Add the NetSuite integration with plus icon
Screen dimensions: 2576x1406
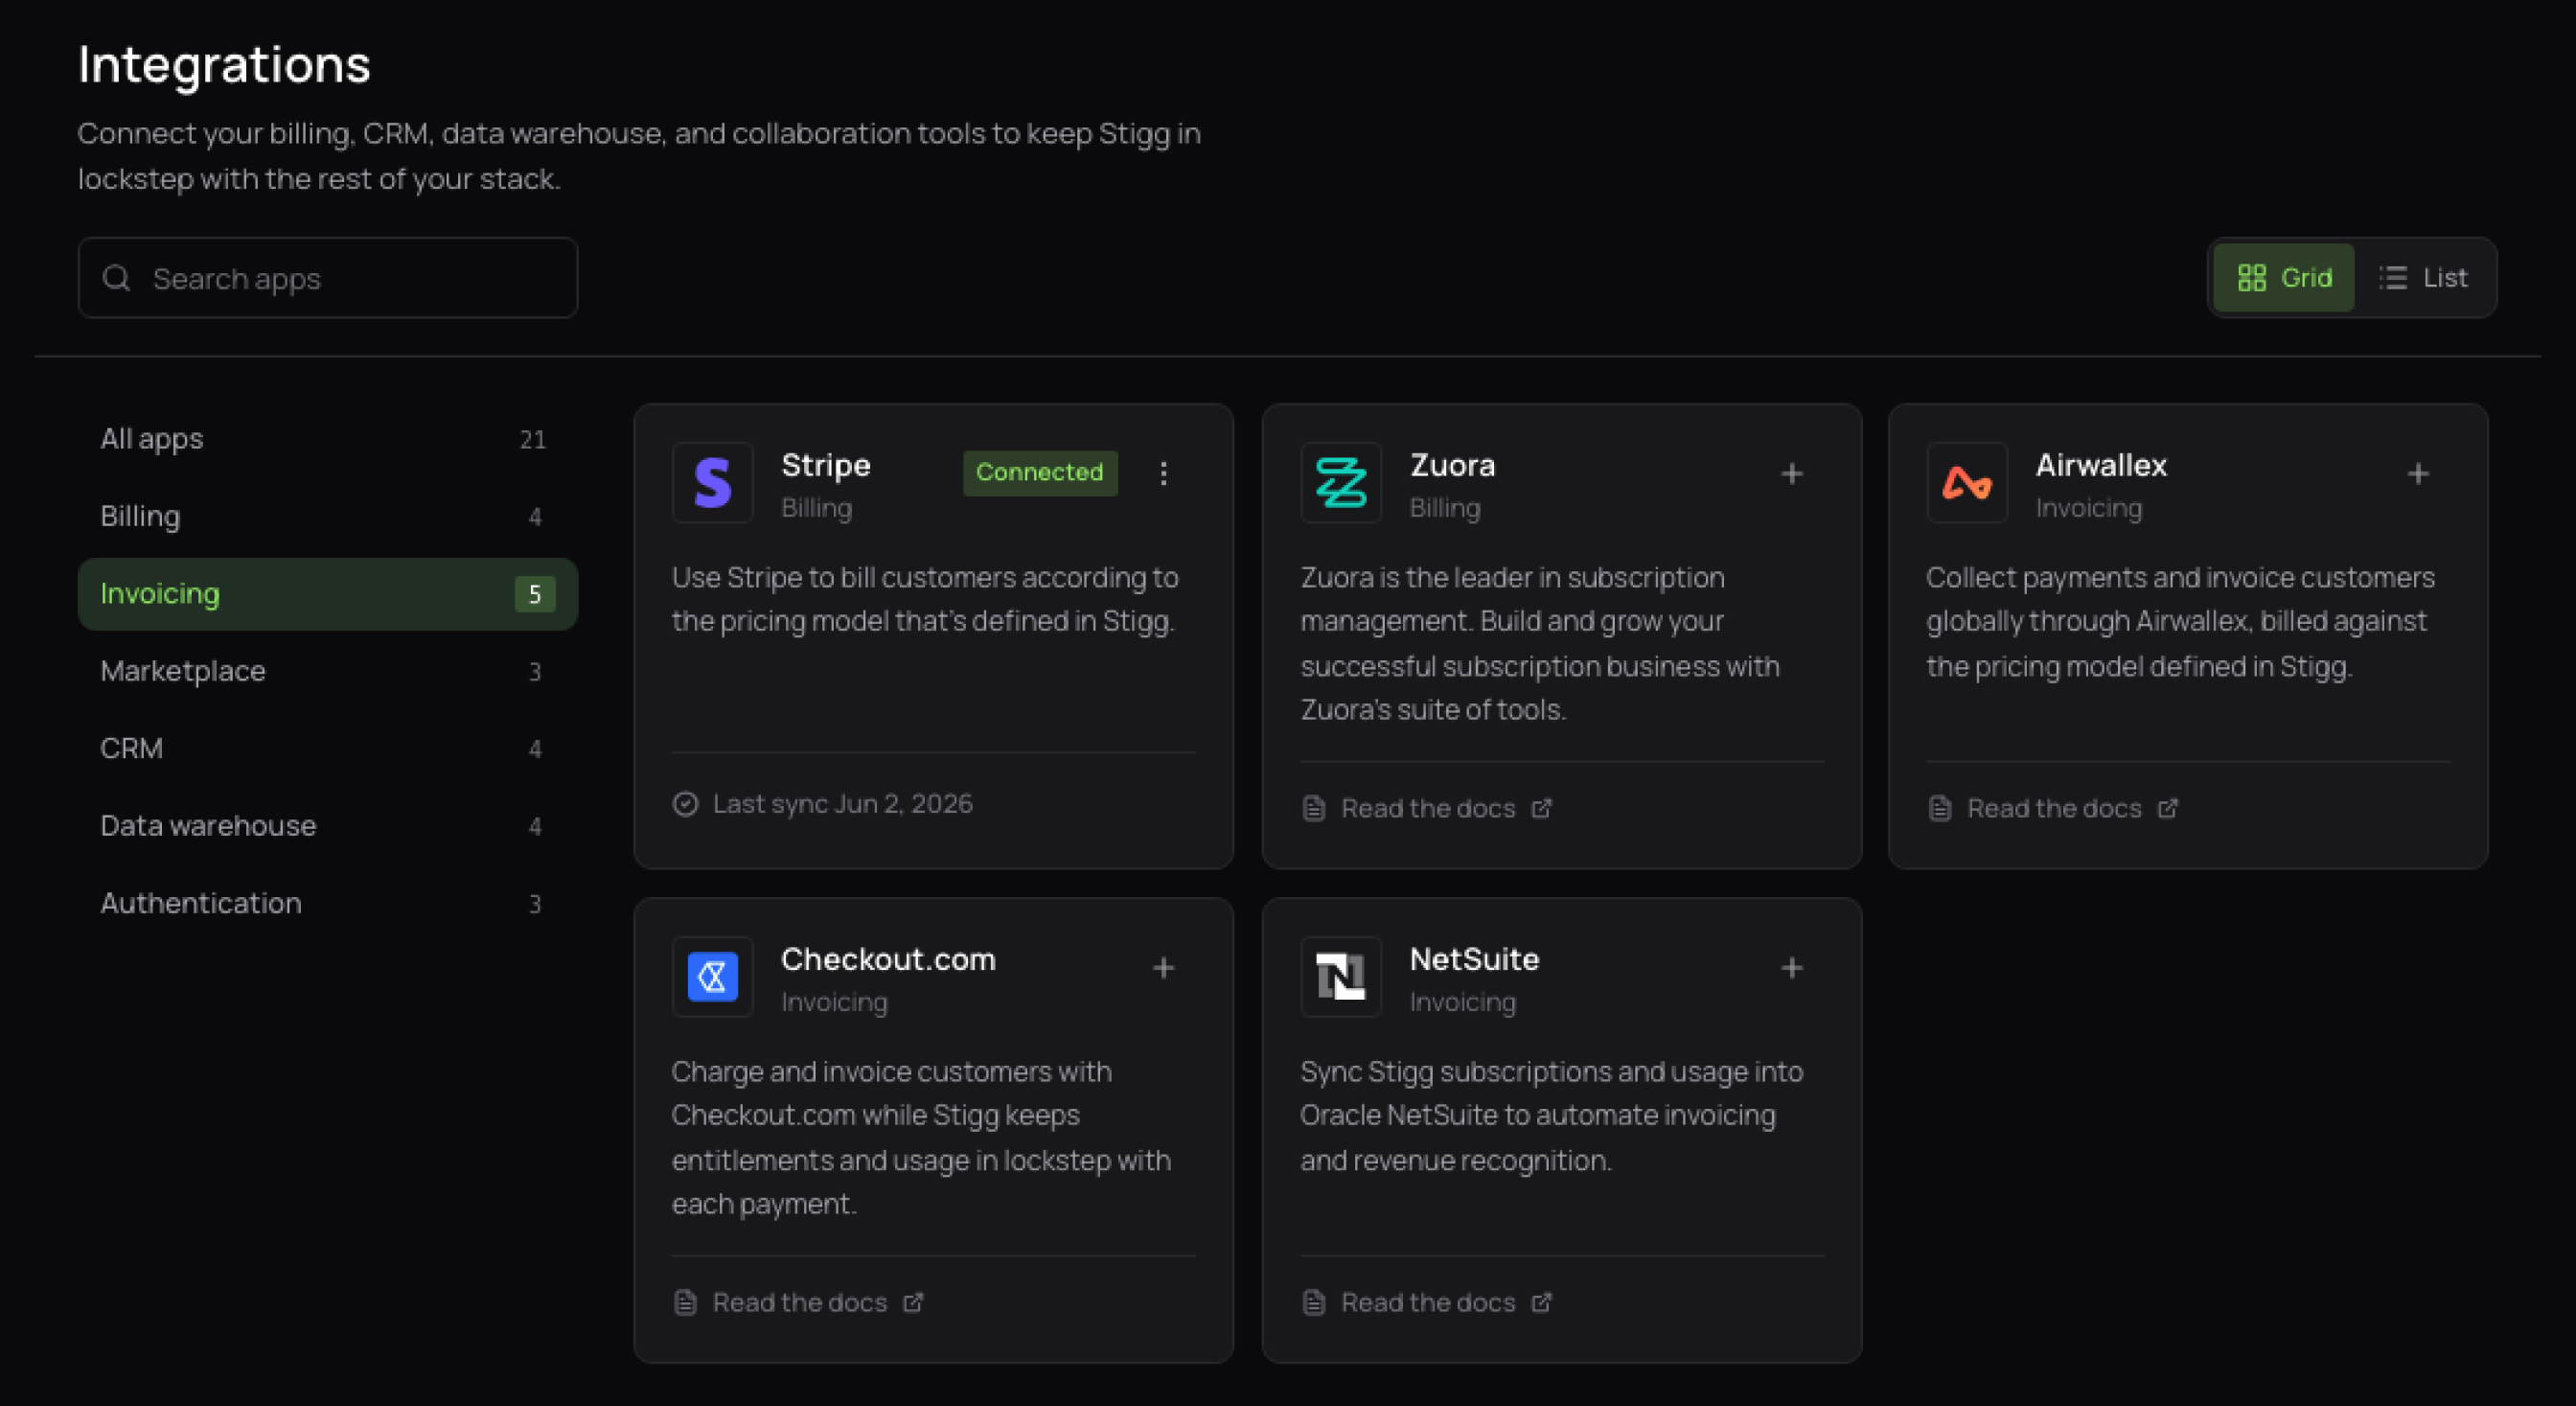1792,967
